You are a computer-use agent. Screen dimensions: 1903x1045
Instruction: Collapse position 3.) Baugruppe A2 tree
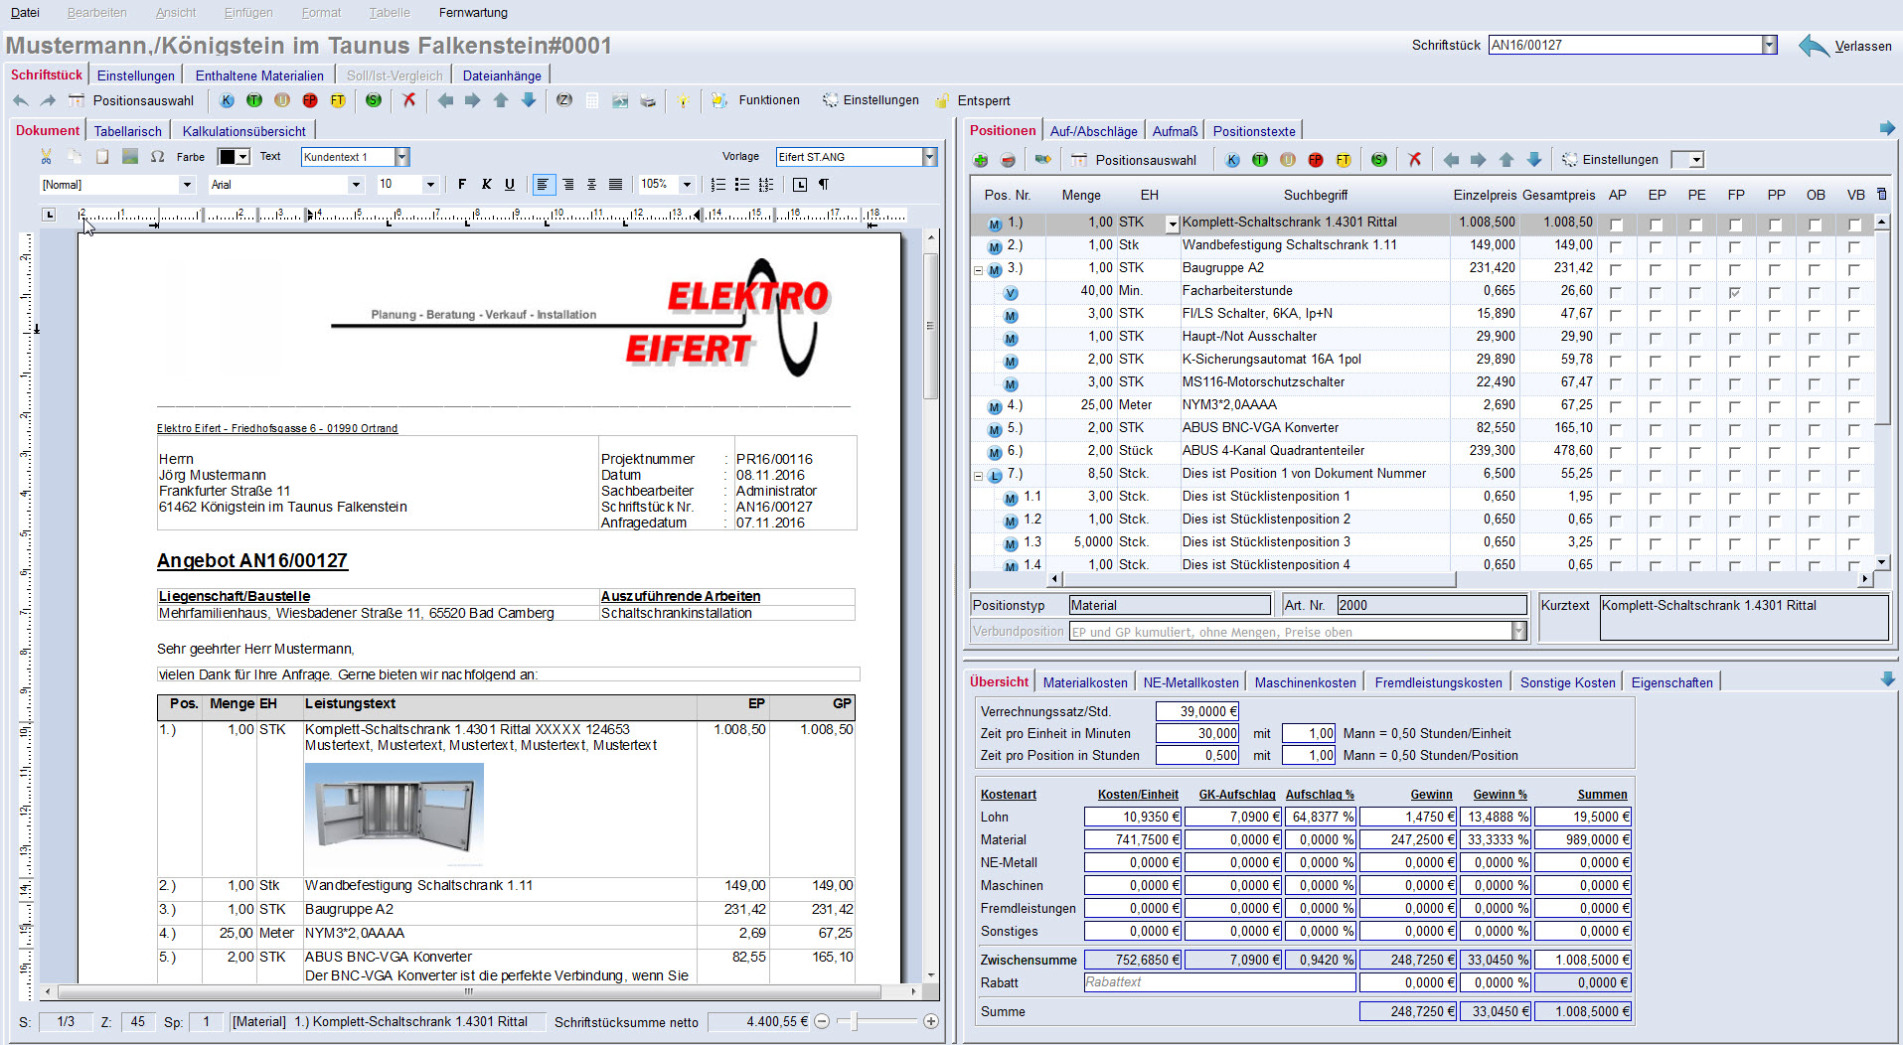click(x=979, y=270)
